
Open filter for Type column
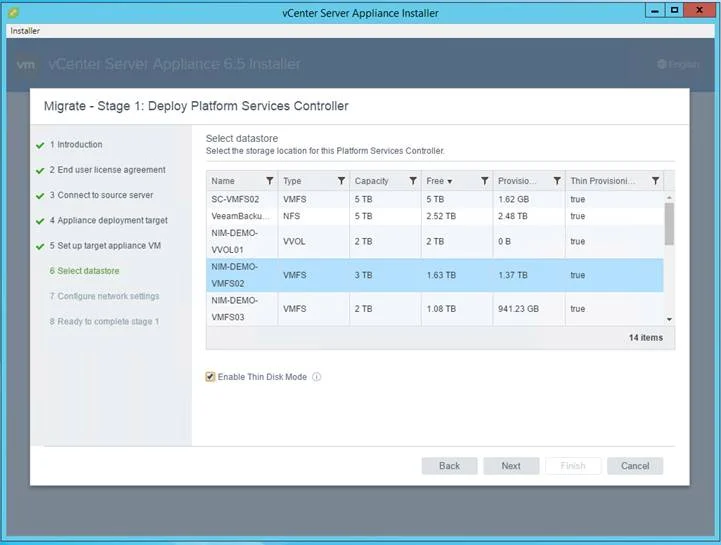(x=341, y=181)
